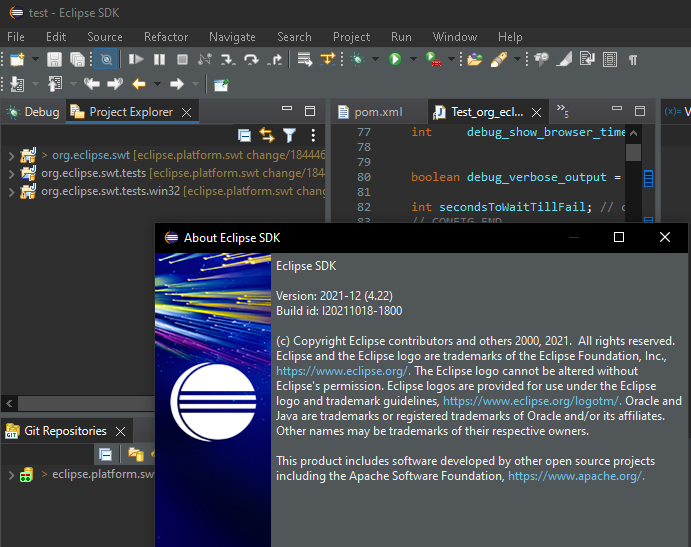691x547 pixels.
Task: Open the hidden editor tabs list chevron
Action: [562, 110]
